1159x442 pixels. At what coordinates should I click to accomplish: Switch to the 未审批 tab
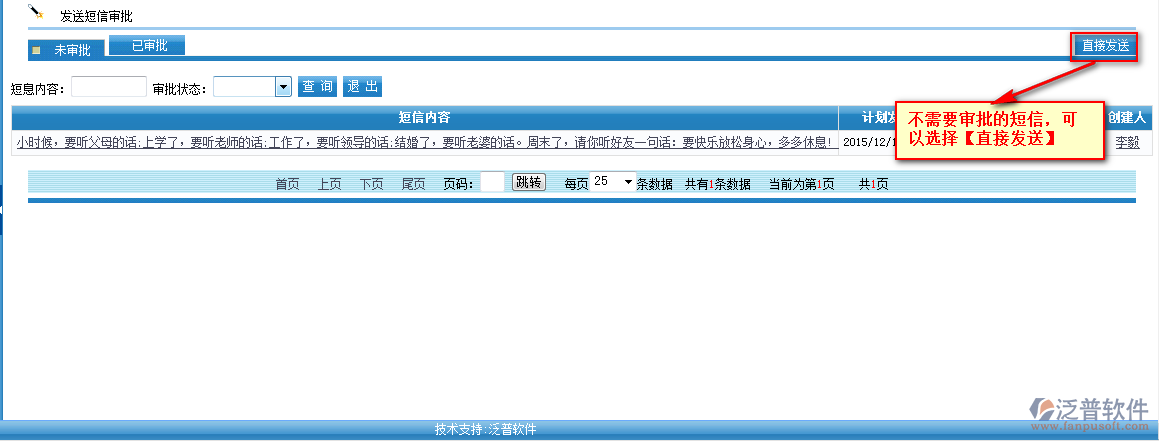coord(67,50)
